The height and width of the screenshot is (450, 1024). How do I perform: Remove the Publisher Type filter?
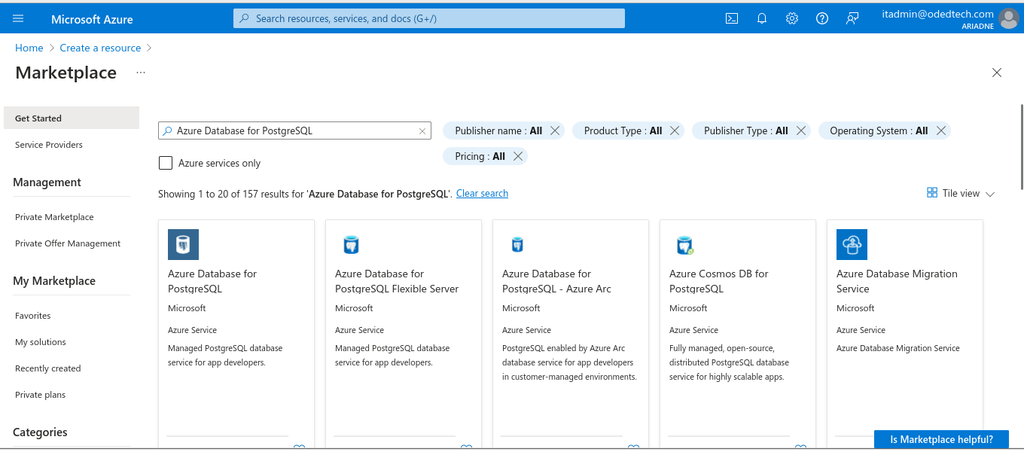[801, 131]
